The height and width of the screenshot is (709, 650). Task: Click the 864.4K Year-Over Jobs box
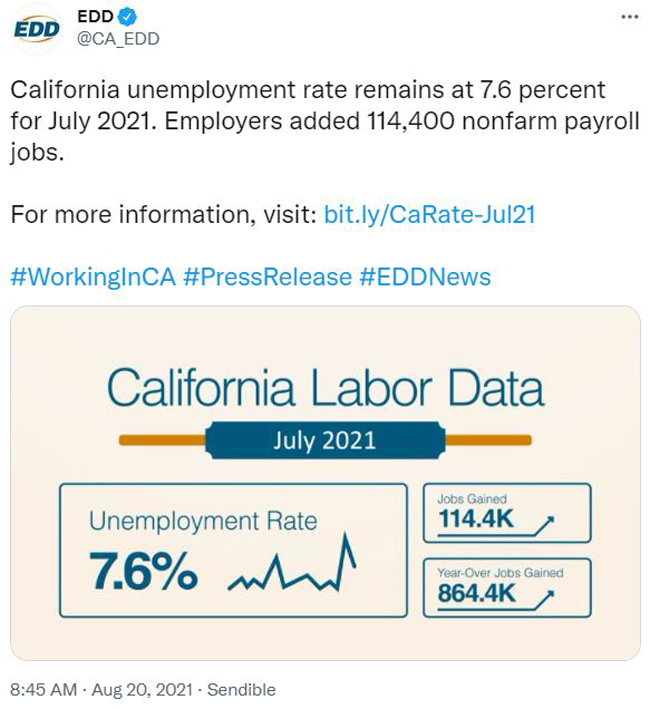pyautogui.click(x=507, y=587)
